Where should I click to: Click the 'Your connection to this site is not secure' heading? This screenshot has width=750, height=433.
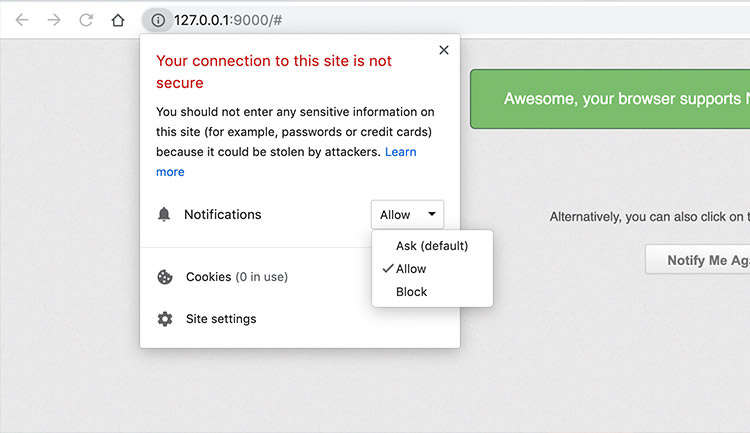click(x=274, y=72)
